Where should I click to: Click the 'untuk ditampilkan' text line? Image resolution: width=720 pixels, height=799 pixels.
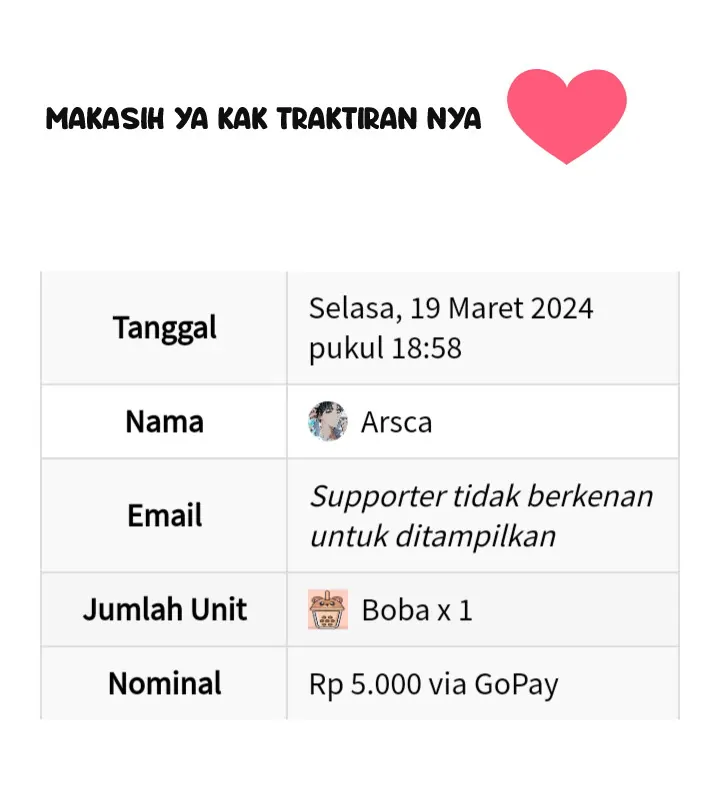(x=433, y=537)
